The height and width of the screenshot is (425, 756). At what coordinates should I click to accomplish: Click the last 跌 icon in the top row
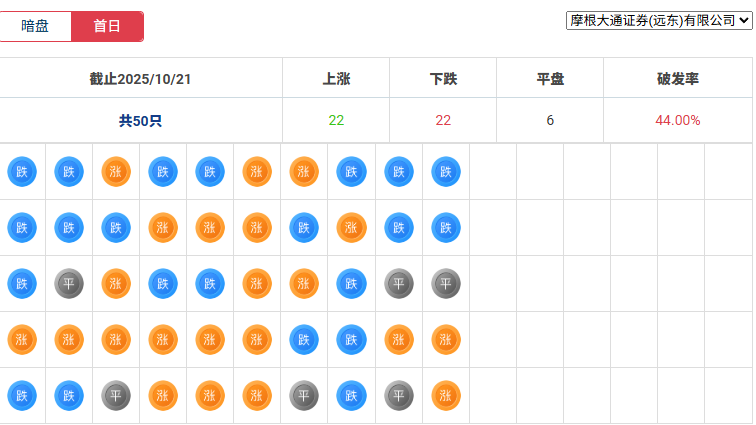coord(446,172)
